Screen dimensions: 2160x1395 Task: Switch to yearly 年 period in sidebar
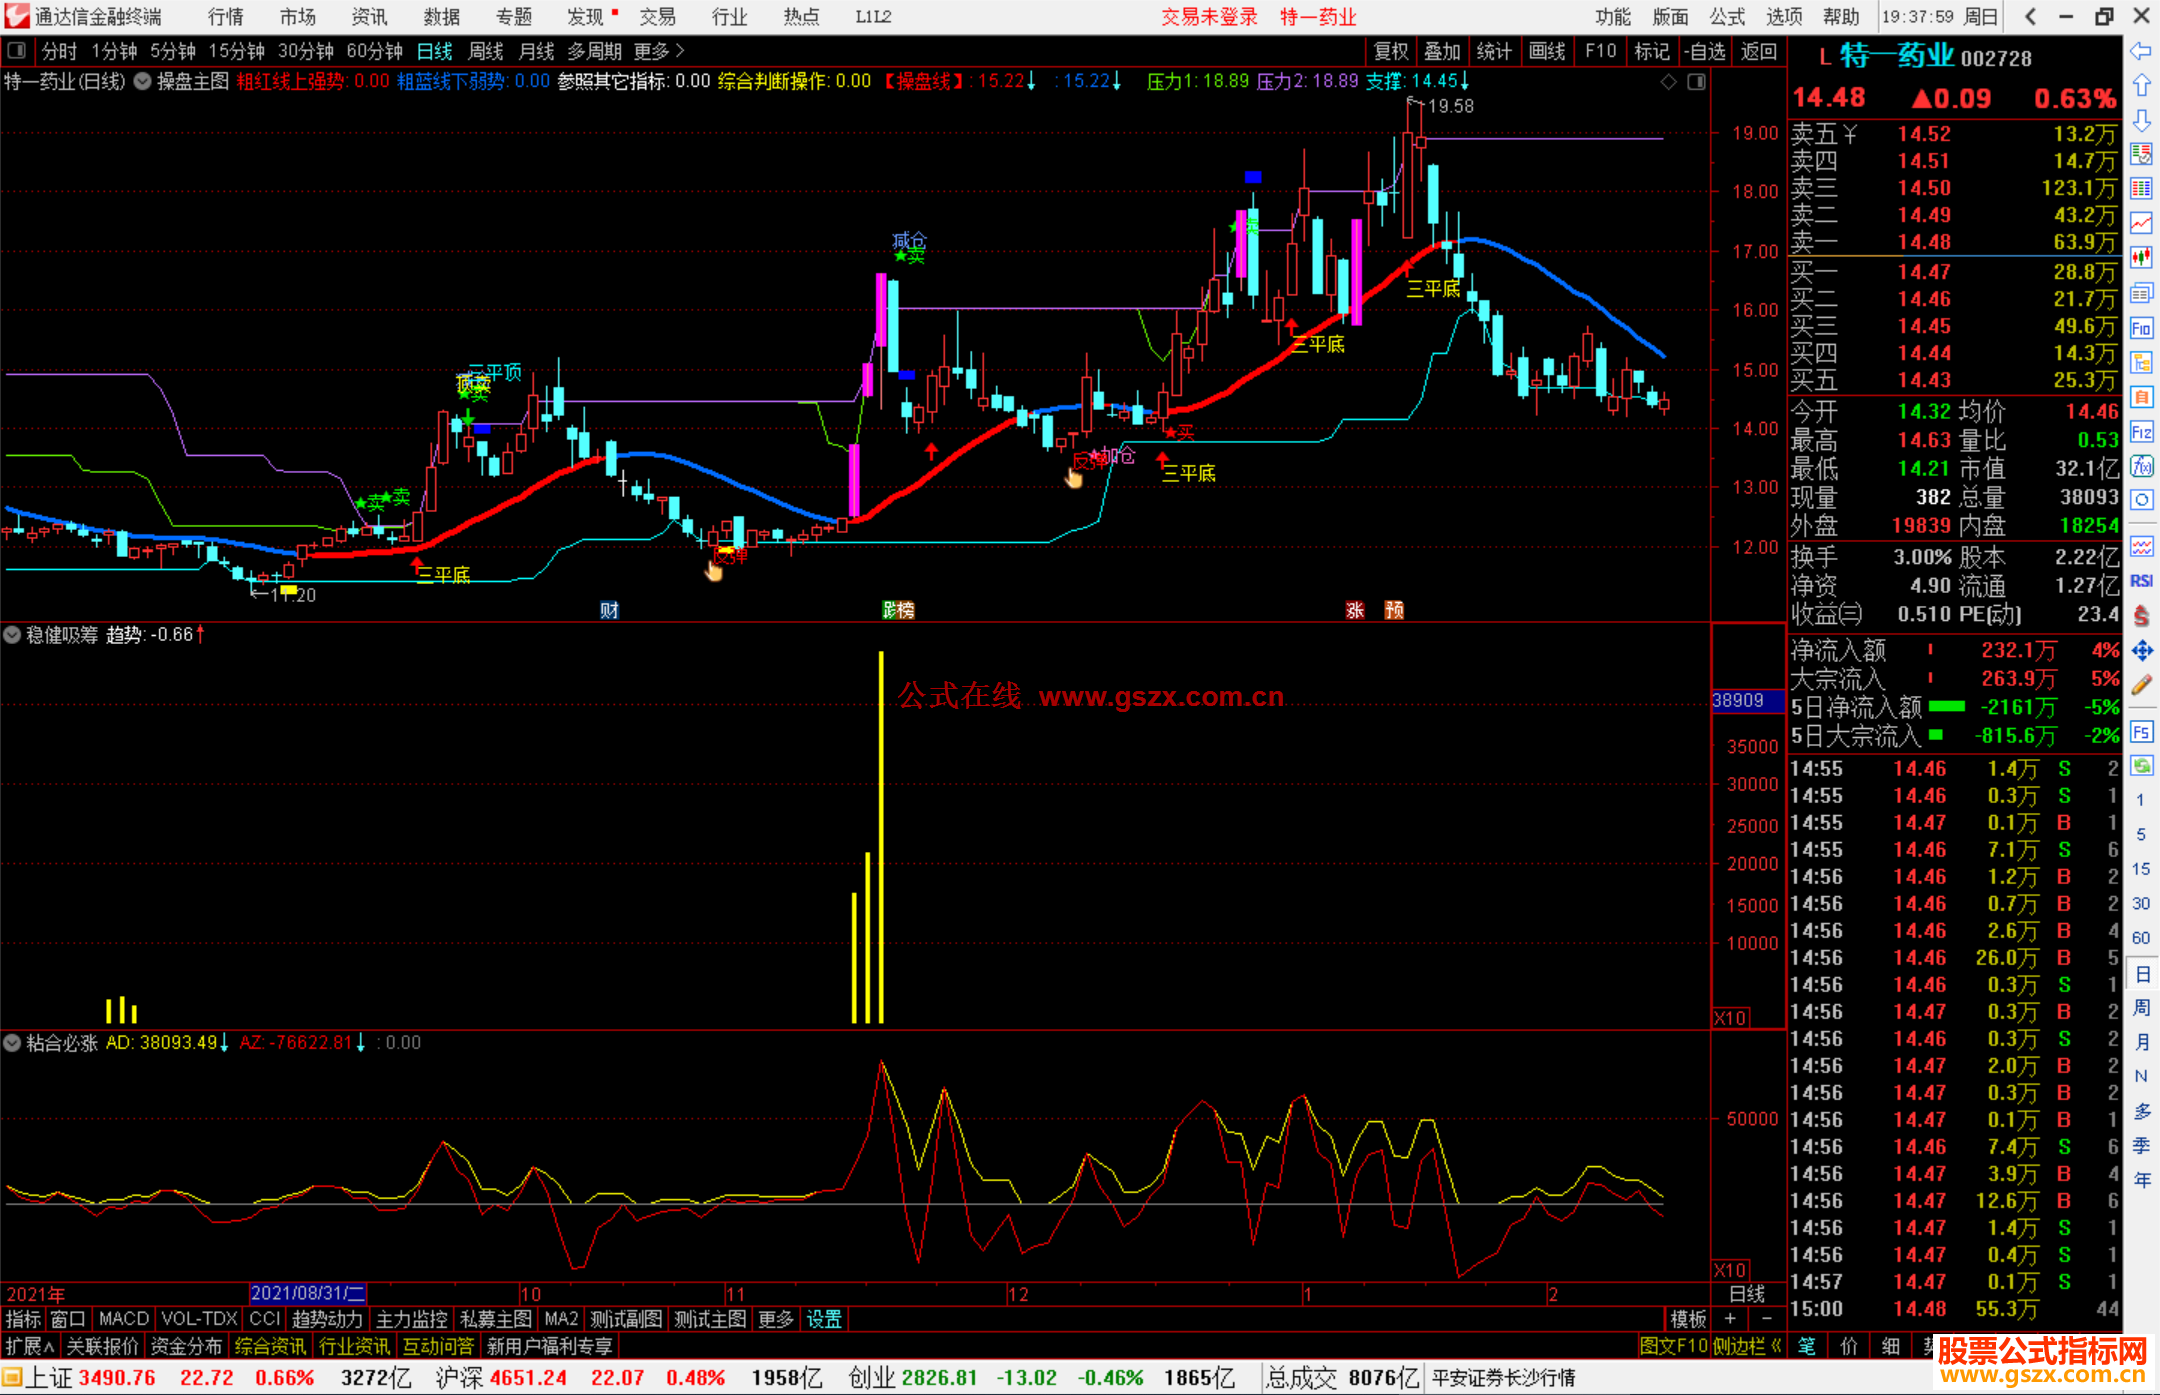(x=2141, y=1180)
